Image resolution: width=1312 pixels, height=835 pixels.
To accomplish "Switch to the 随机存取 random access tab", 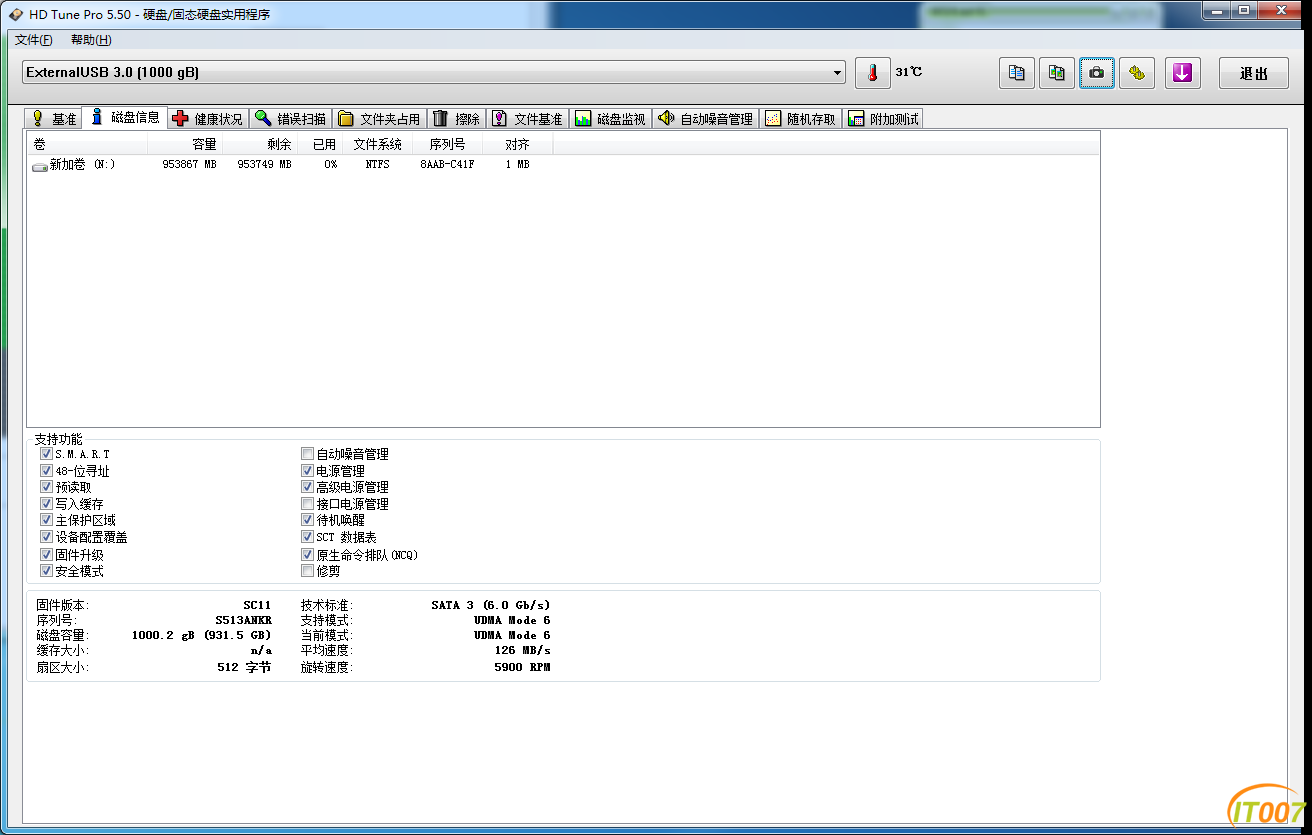I will pyautogui.click(x=801, y=119).
